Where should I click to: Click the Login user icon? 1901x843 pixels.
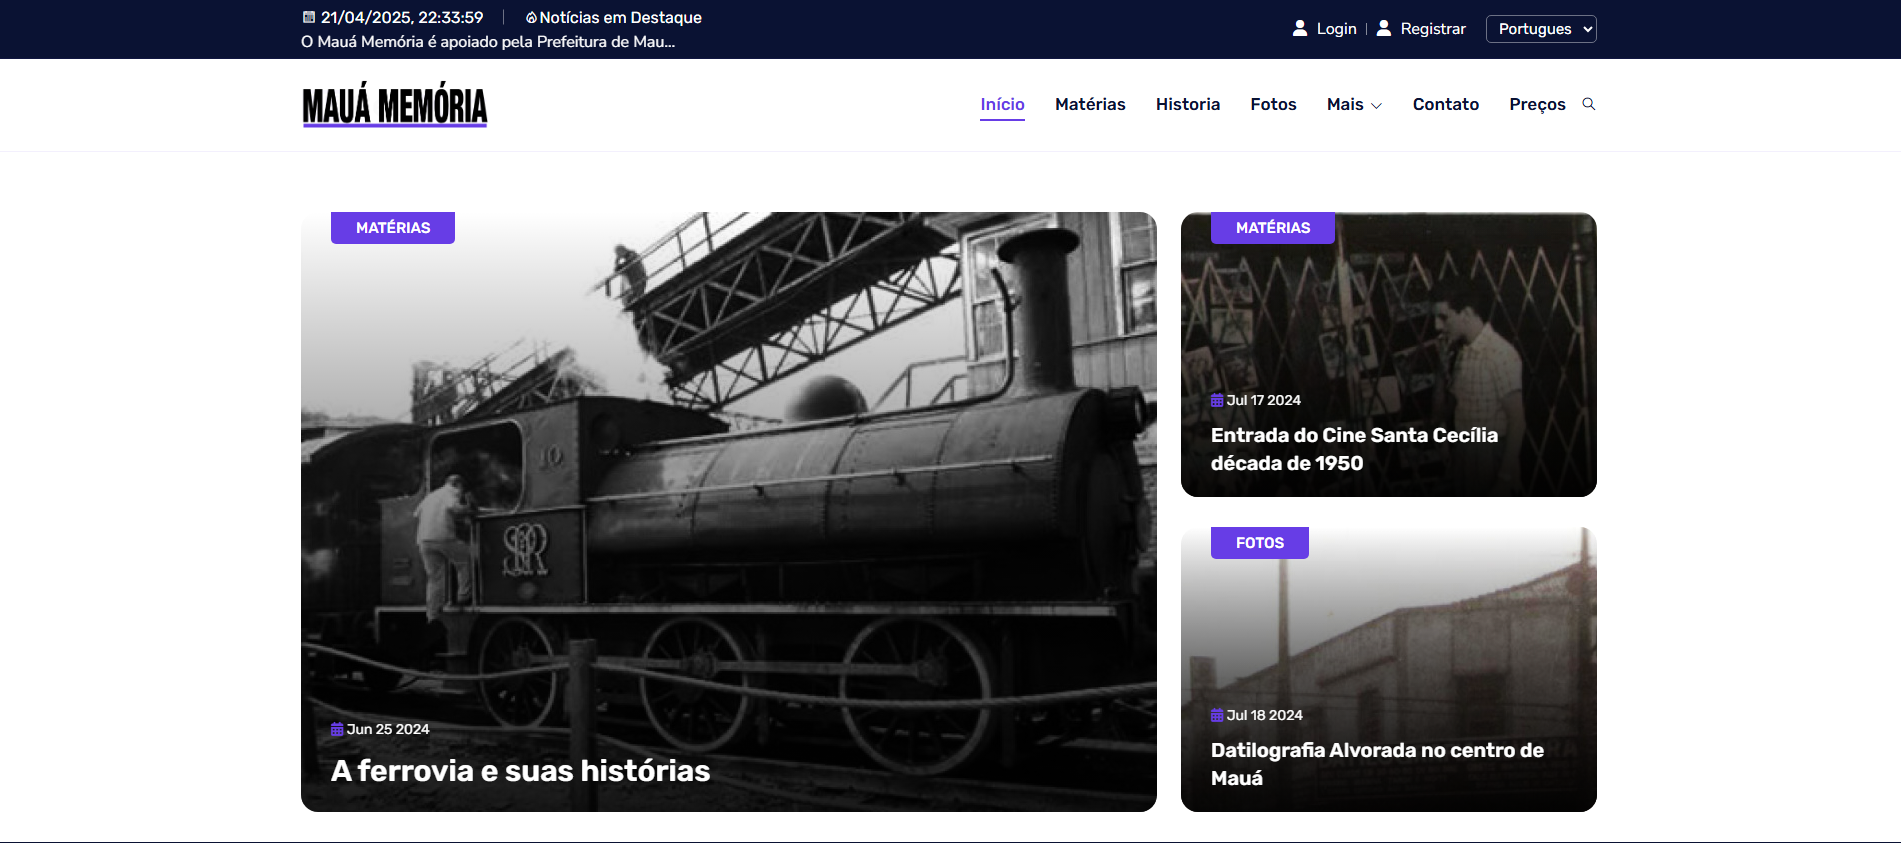point(1300,28)
